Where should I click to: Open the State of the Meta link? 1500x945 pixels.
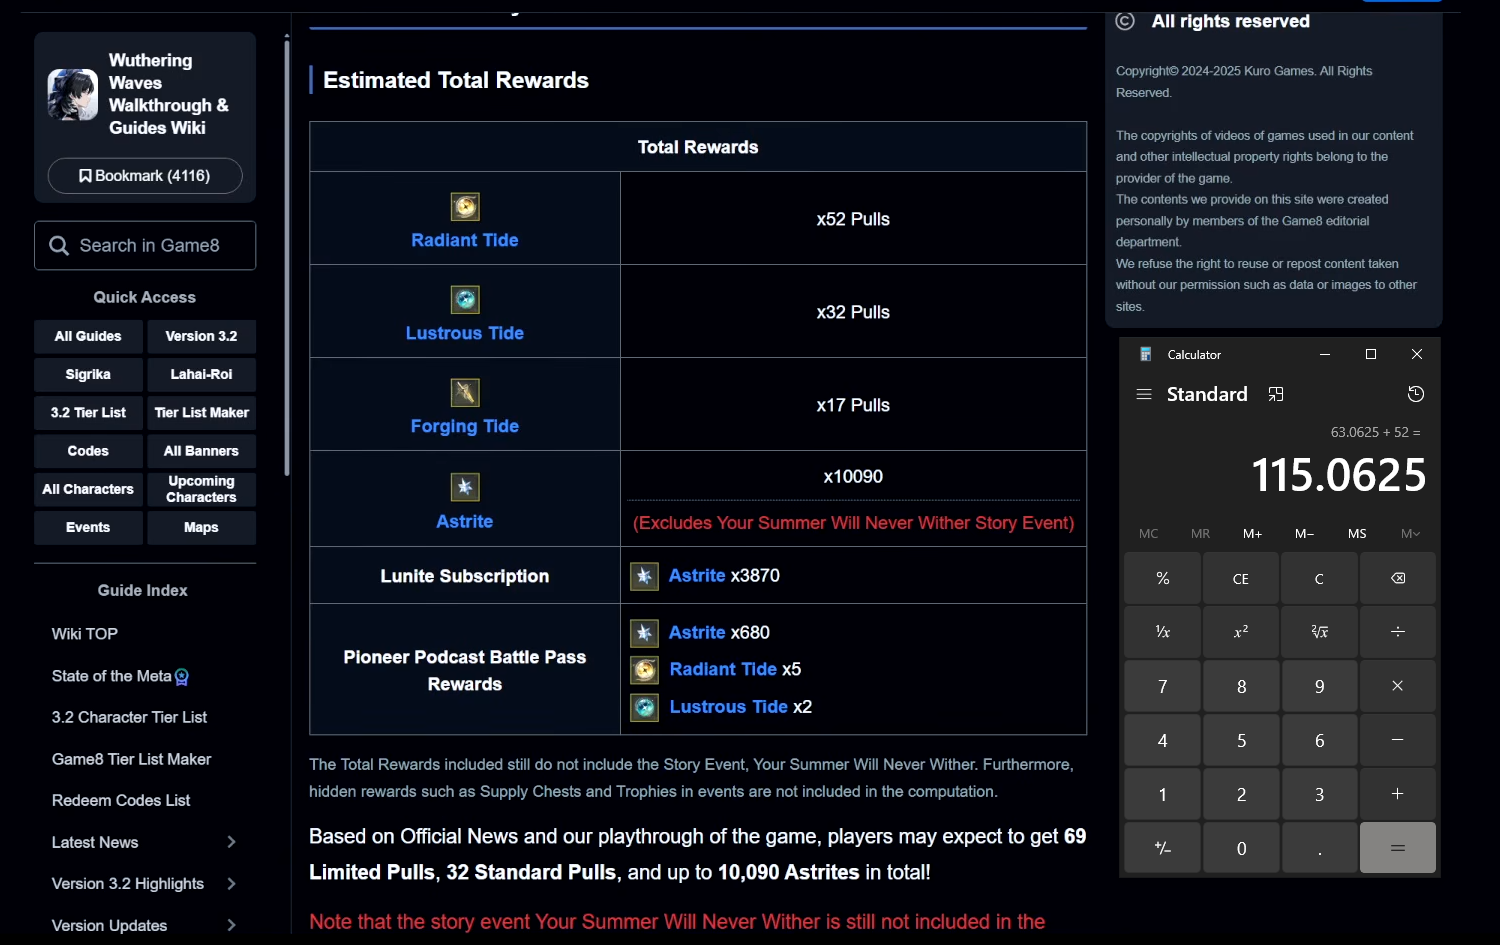(x=112, y=676)
